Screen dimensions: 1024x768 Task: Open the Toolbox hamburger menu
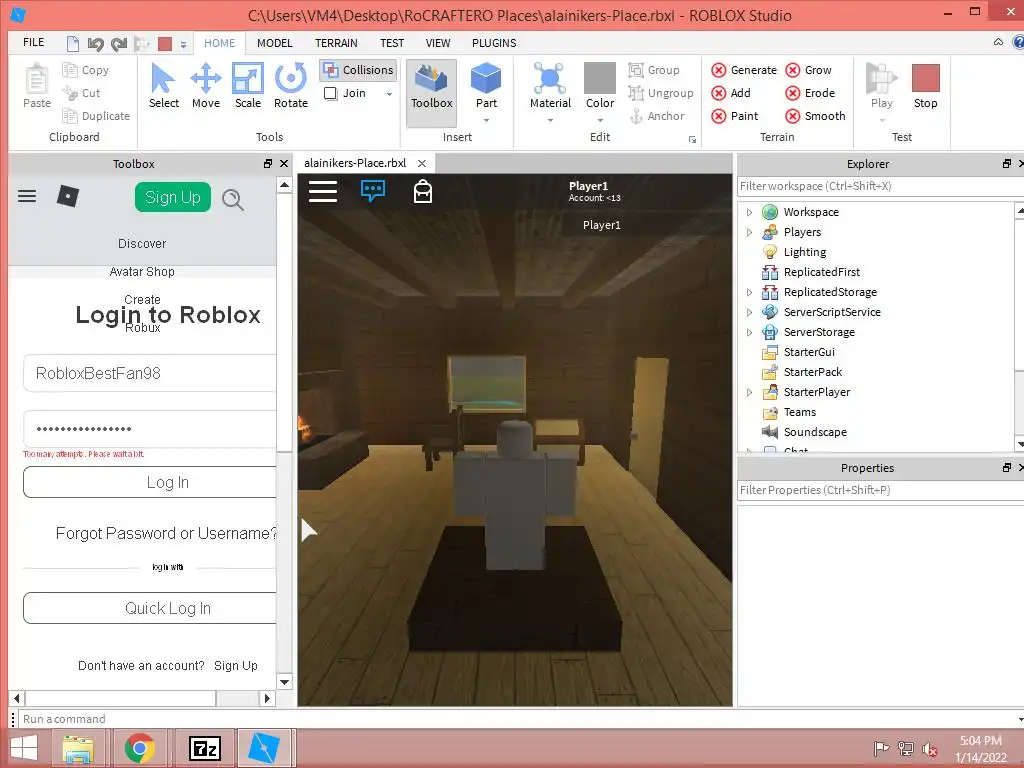(x=27, y=196)
